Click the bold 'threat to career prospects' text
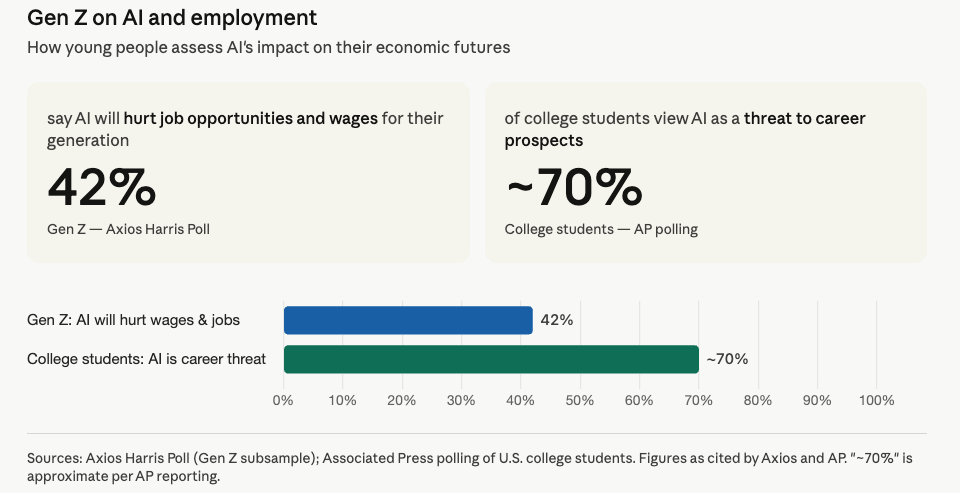 tap(684, 129)
